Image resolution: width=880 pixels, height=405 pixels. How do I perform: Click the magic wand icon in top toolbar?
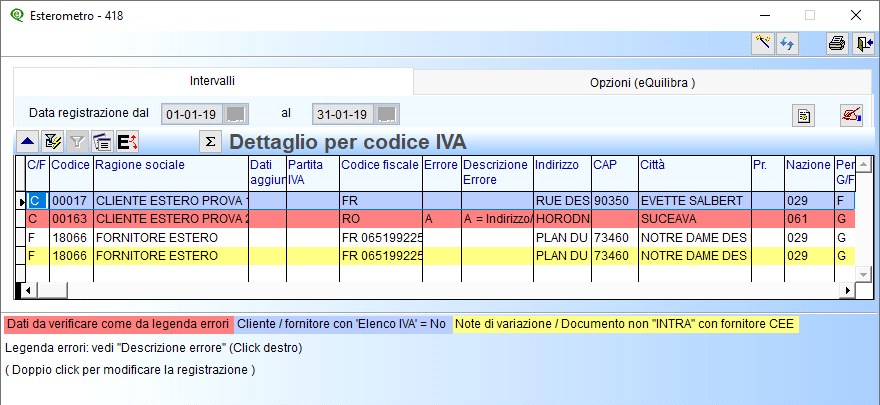[x=764, y=43]
